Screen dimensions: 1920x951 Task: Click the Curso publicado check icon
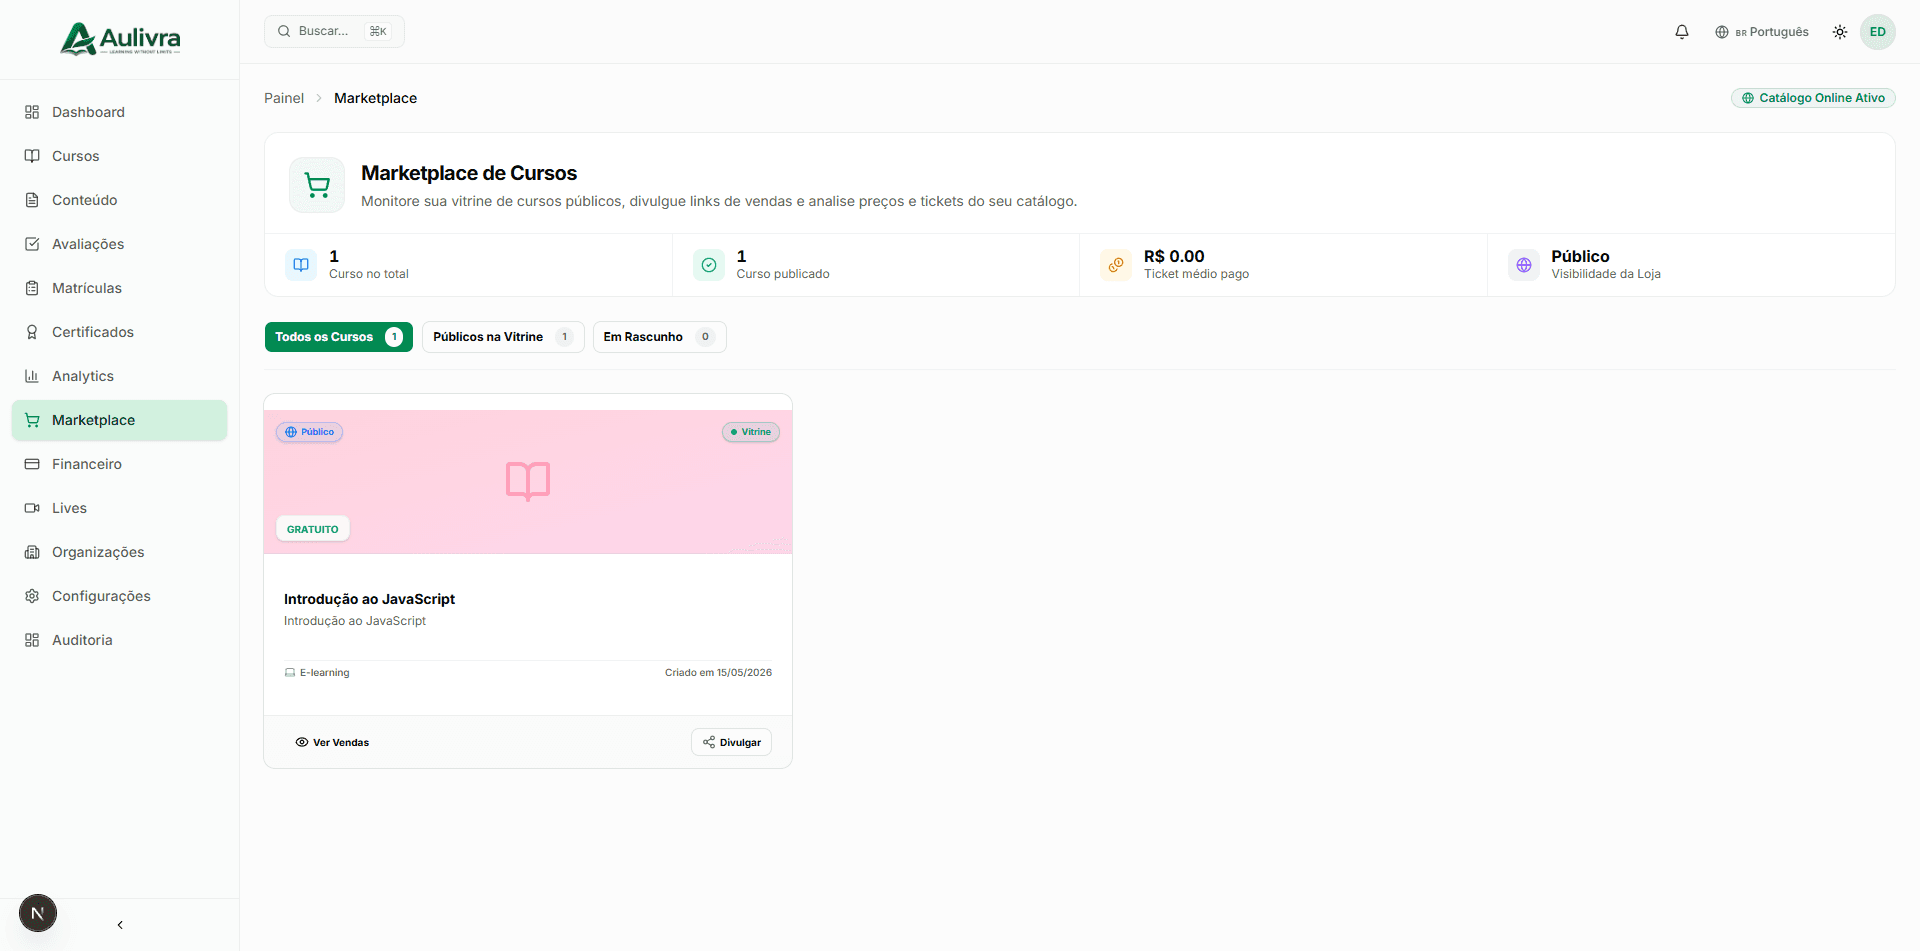tap(709, 265)
